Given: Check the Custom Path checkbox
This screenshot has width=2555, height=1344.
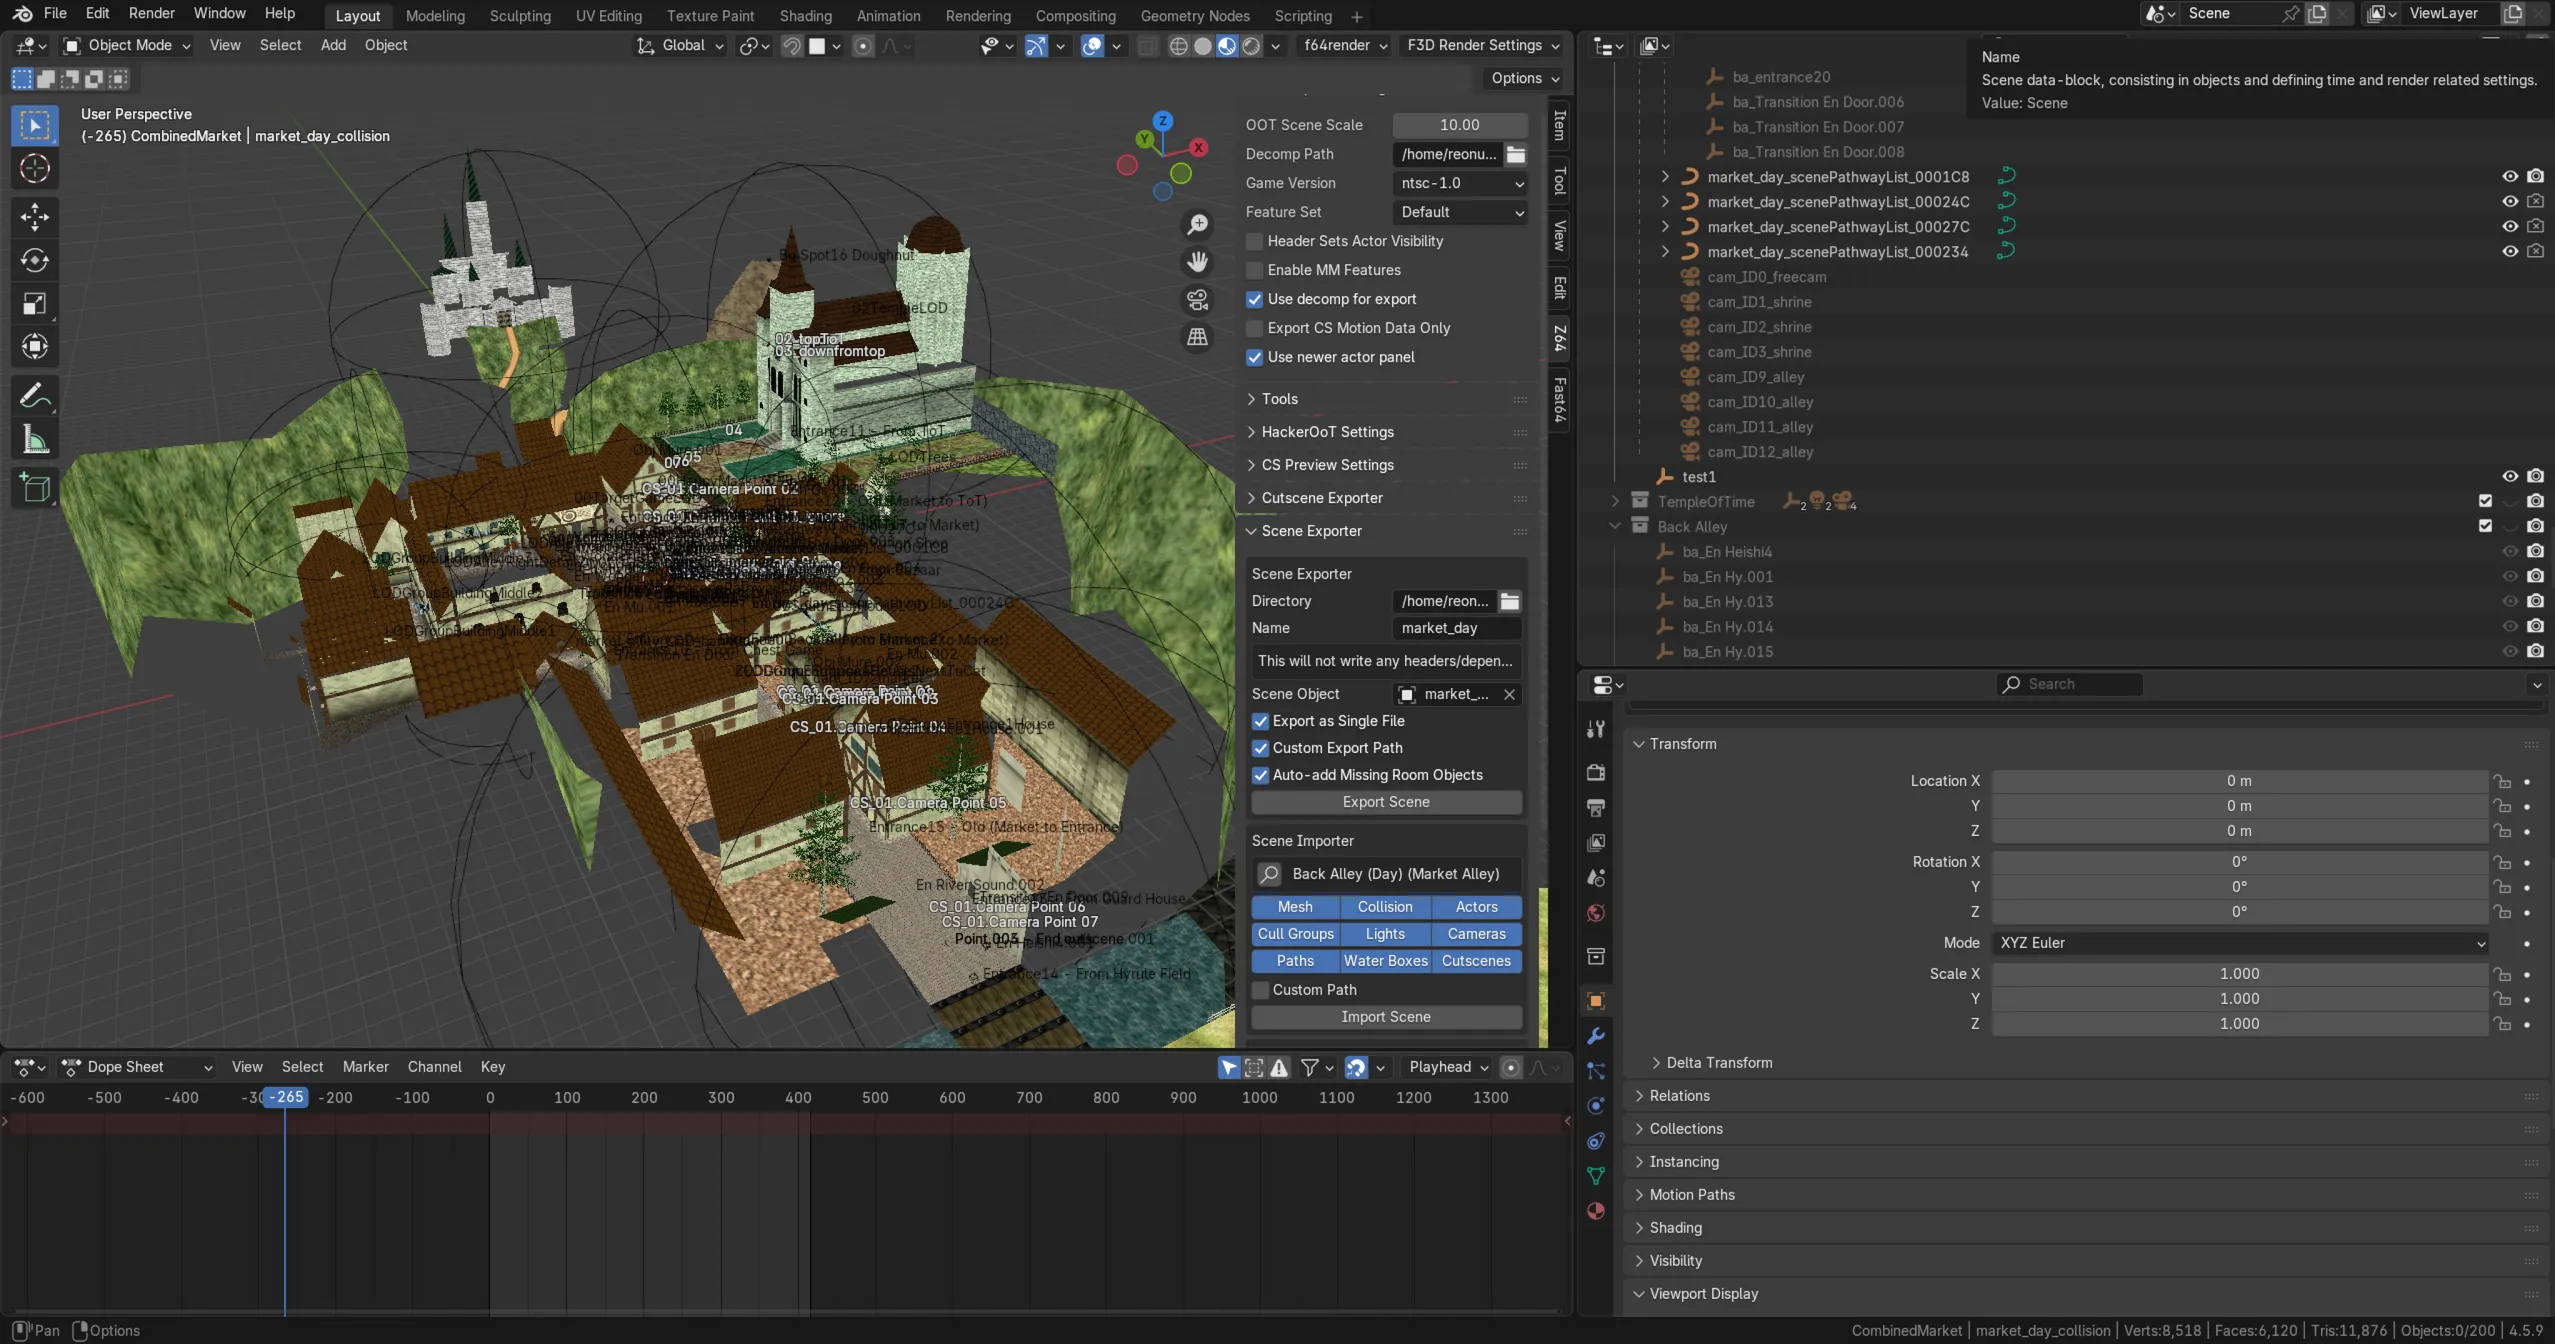Looking at the screenshot, I should (x=1260, y=990).
